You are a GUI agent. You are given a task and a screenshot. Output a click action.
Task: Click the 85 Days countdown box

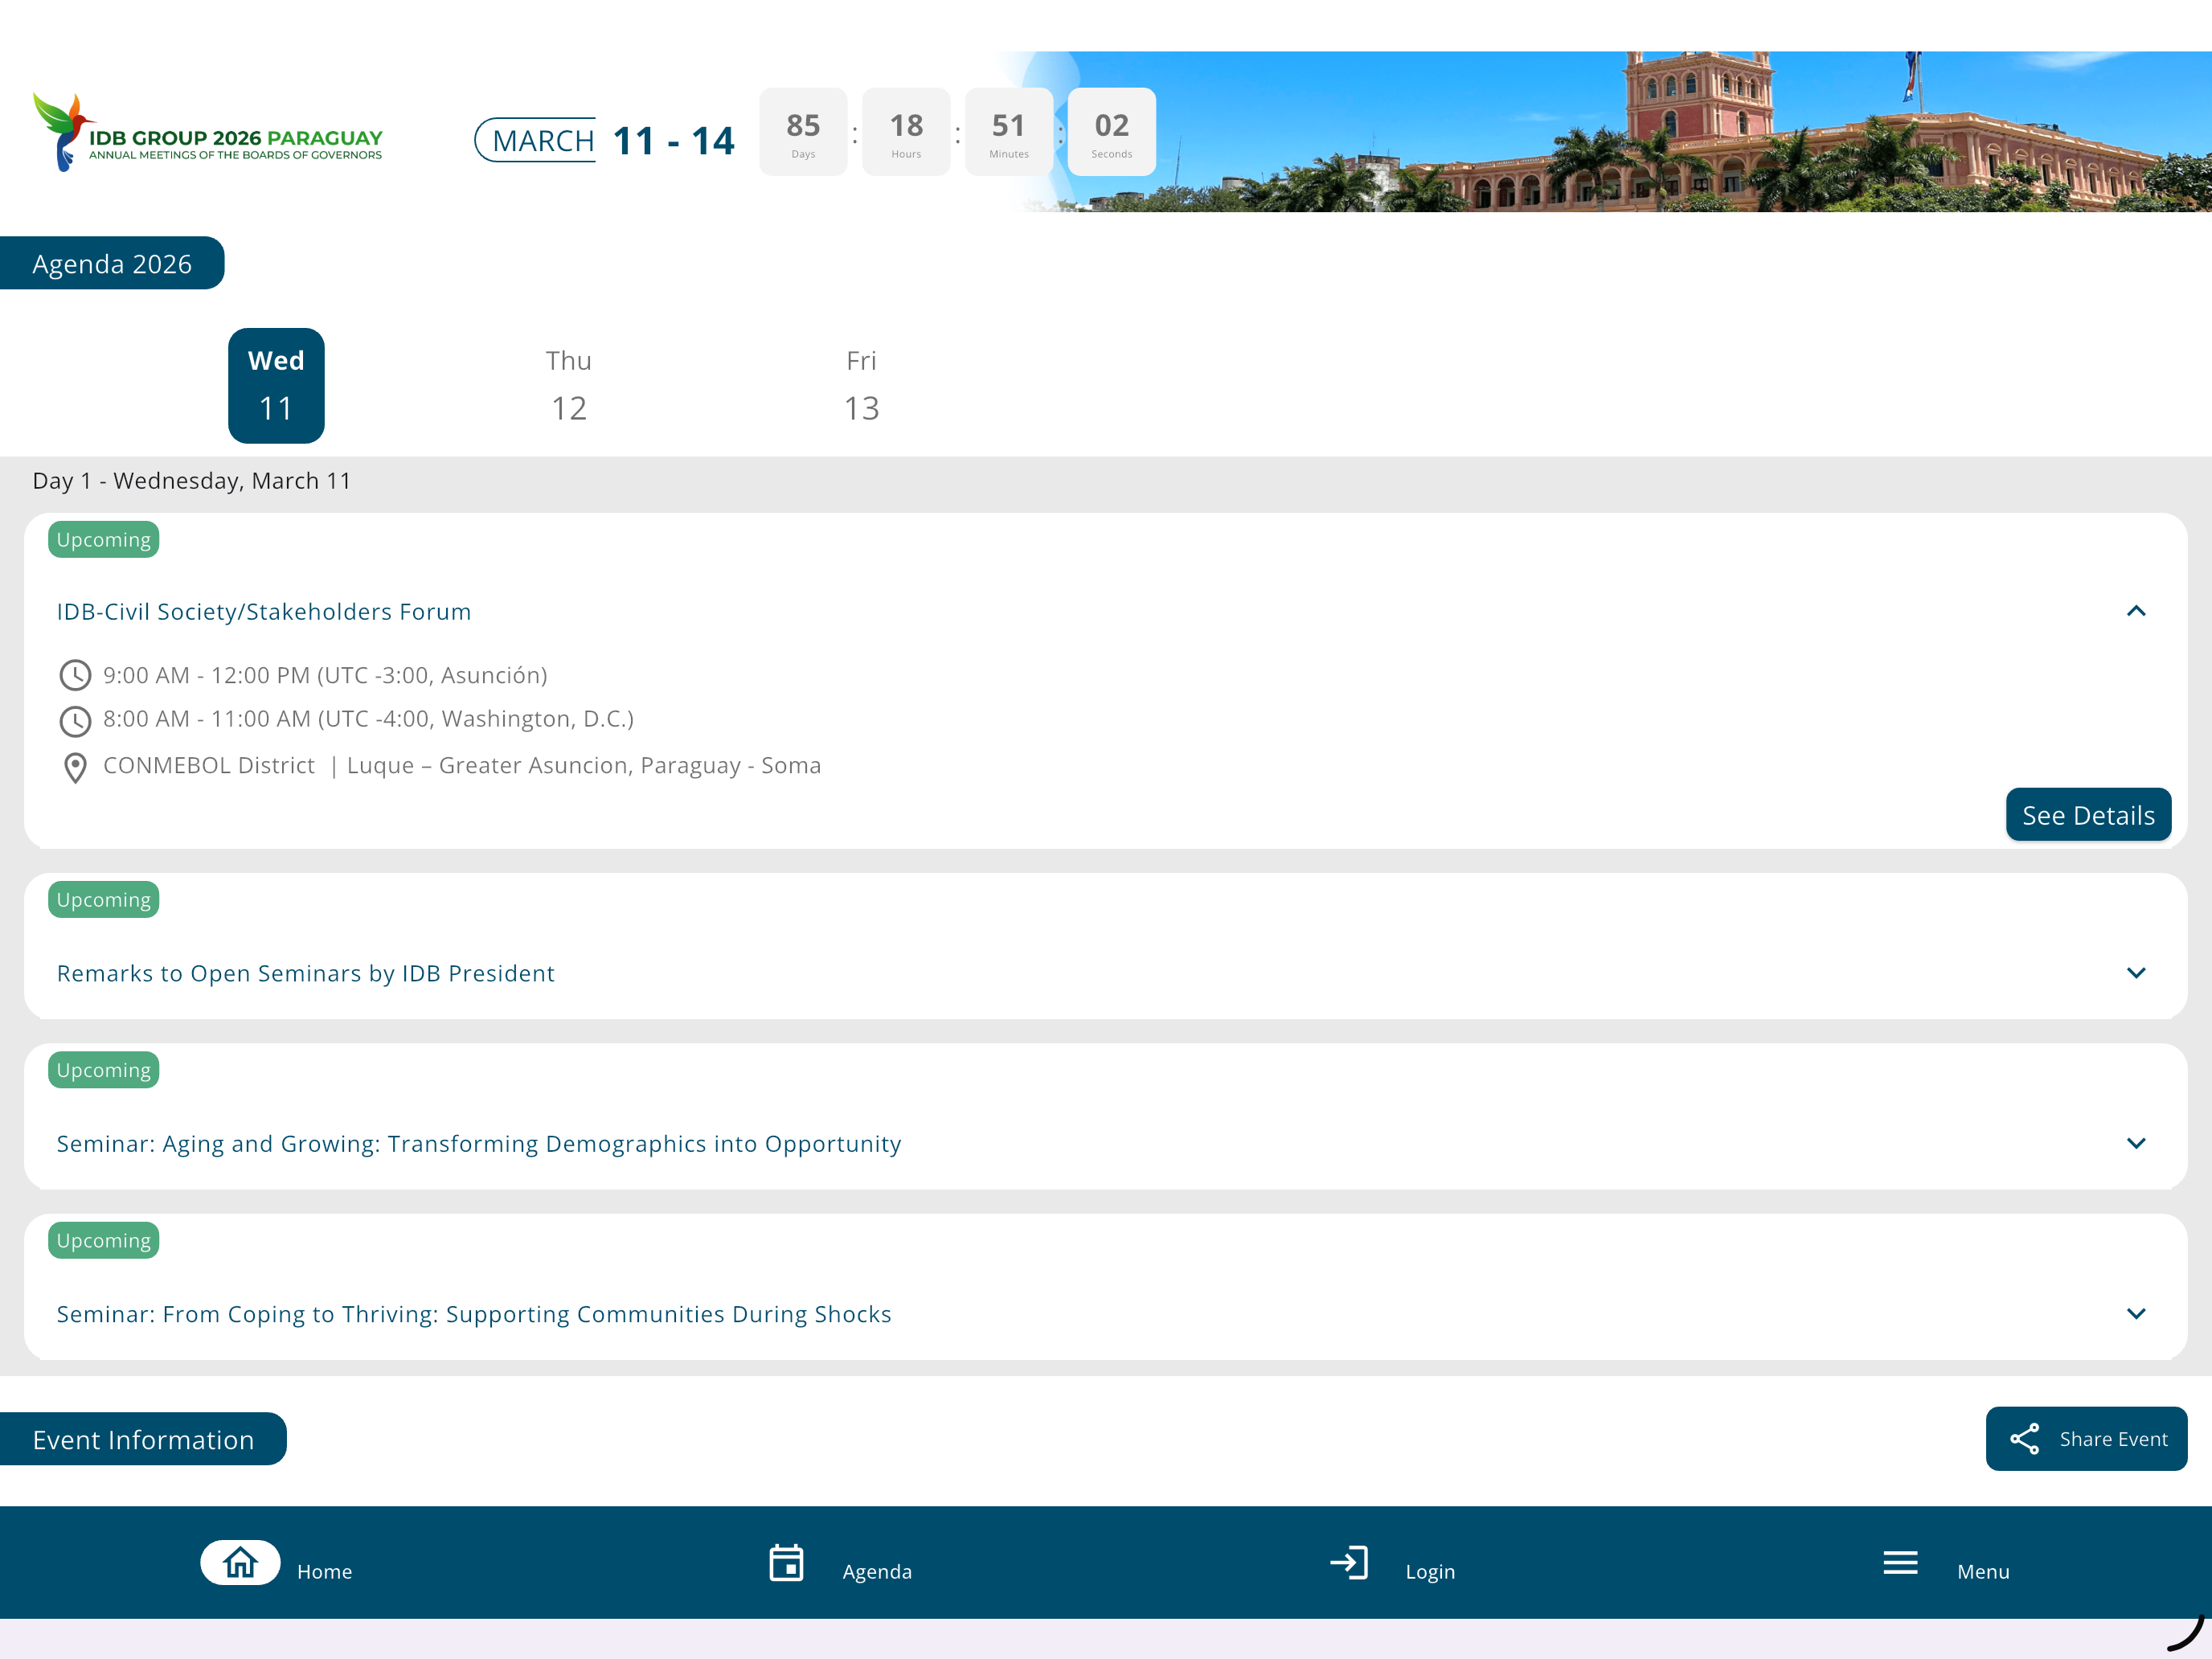pos(803,132)
